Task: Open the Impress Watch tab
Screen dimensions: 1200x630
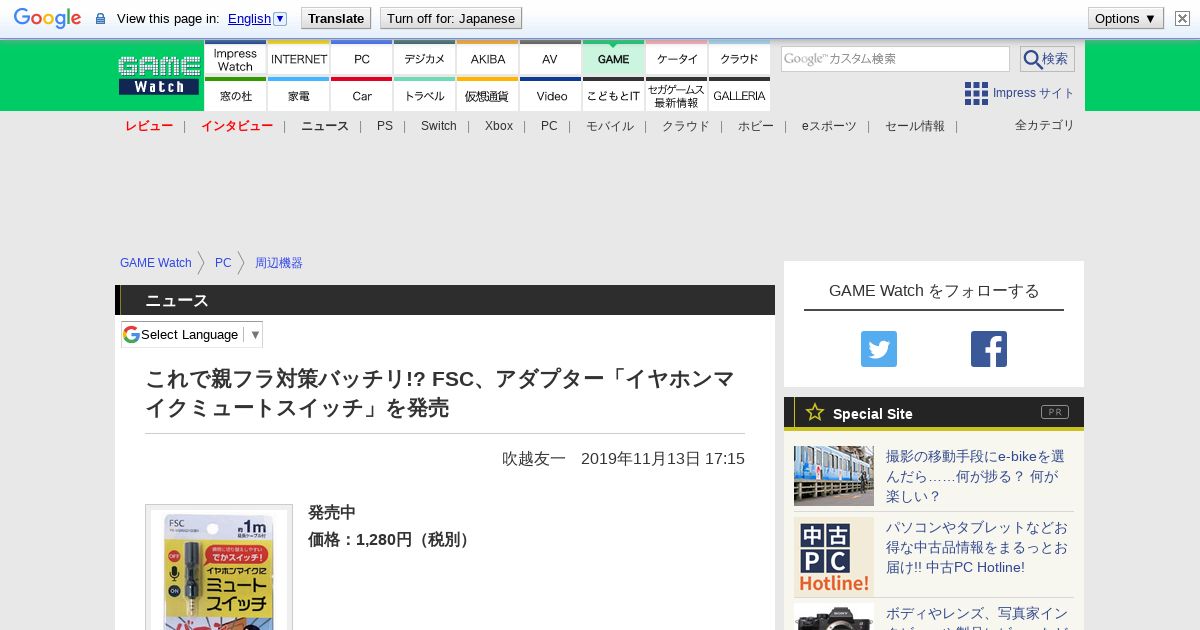Action: 235,59
